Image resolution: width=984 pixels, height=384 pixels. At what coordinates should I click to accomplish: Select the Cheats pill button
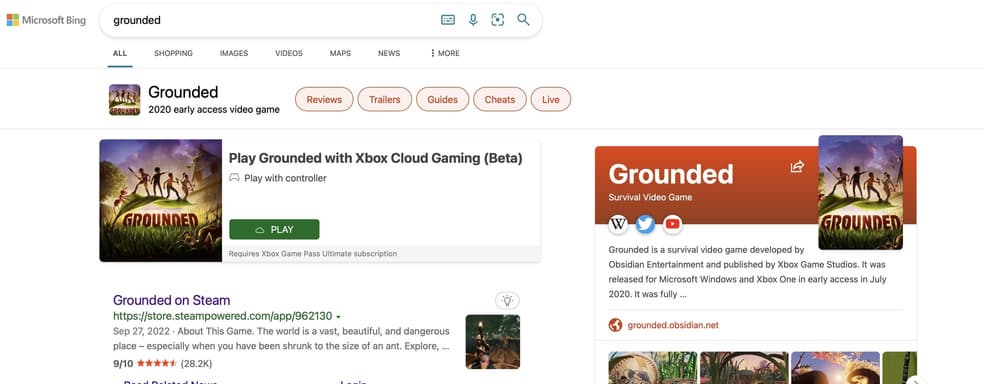click(x=500, y=99)
